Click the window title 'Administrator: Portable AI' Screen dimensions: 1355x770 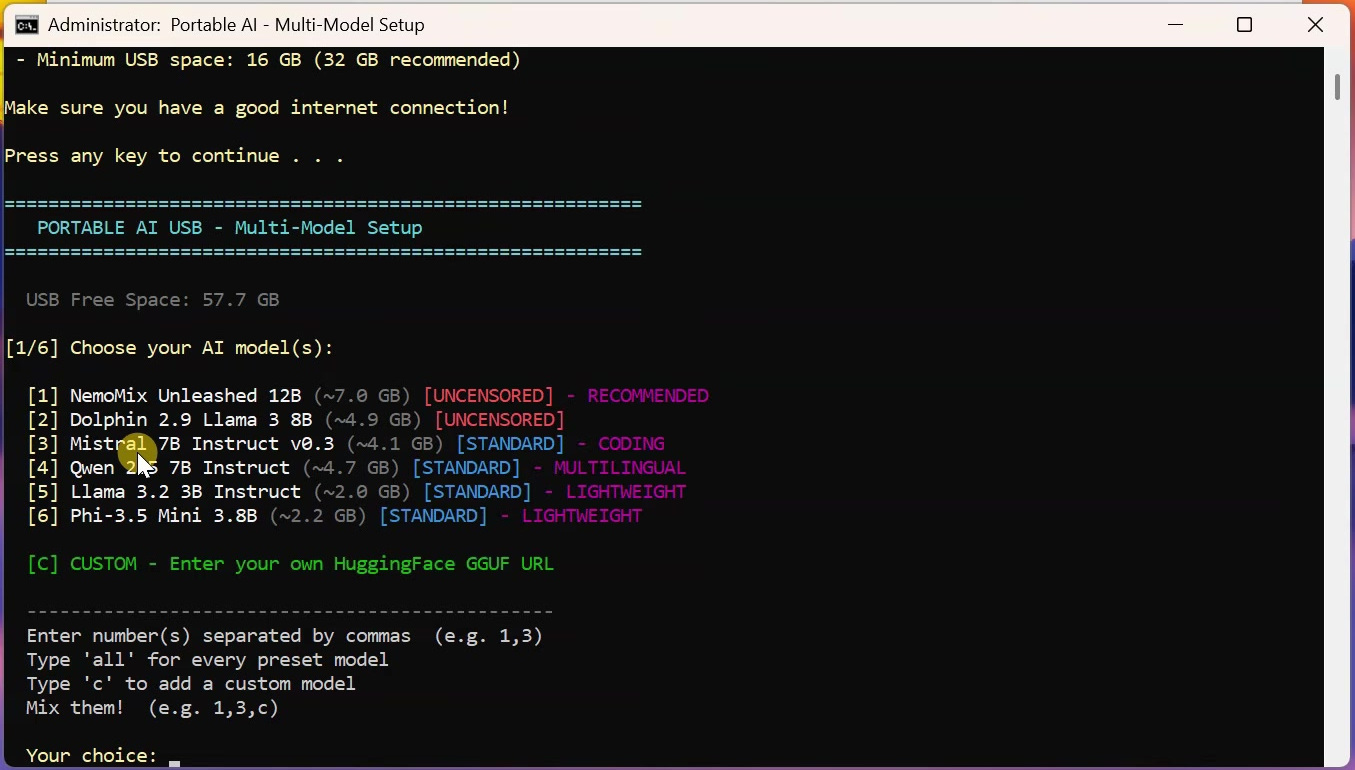pyautogui.click(x=236, y=25)
